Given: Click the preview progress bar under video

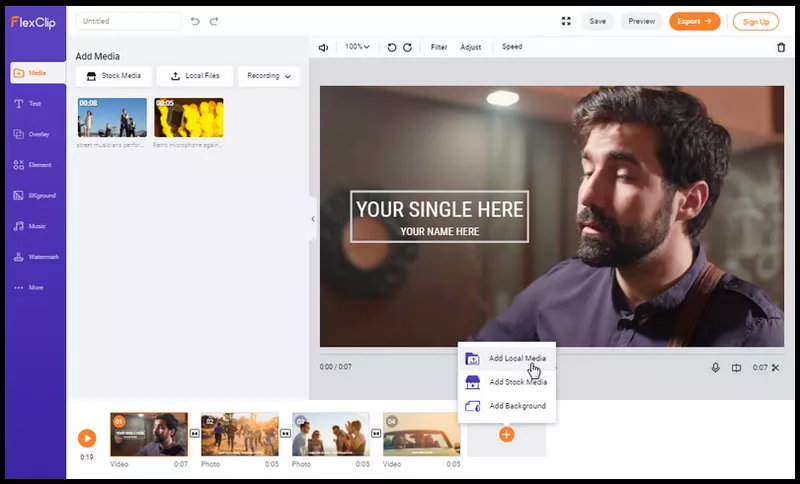Looking at the screenshot, I should pos(552,353).
